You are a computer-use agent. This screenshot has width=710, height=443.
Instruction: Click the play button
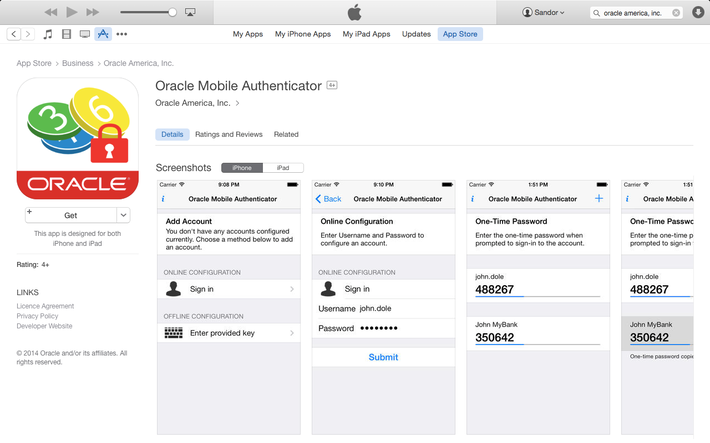72,12
